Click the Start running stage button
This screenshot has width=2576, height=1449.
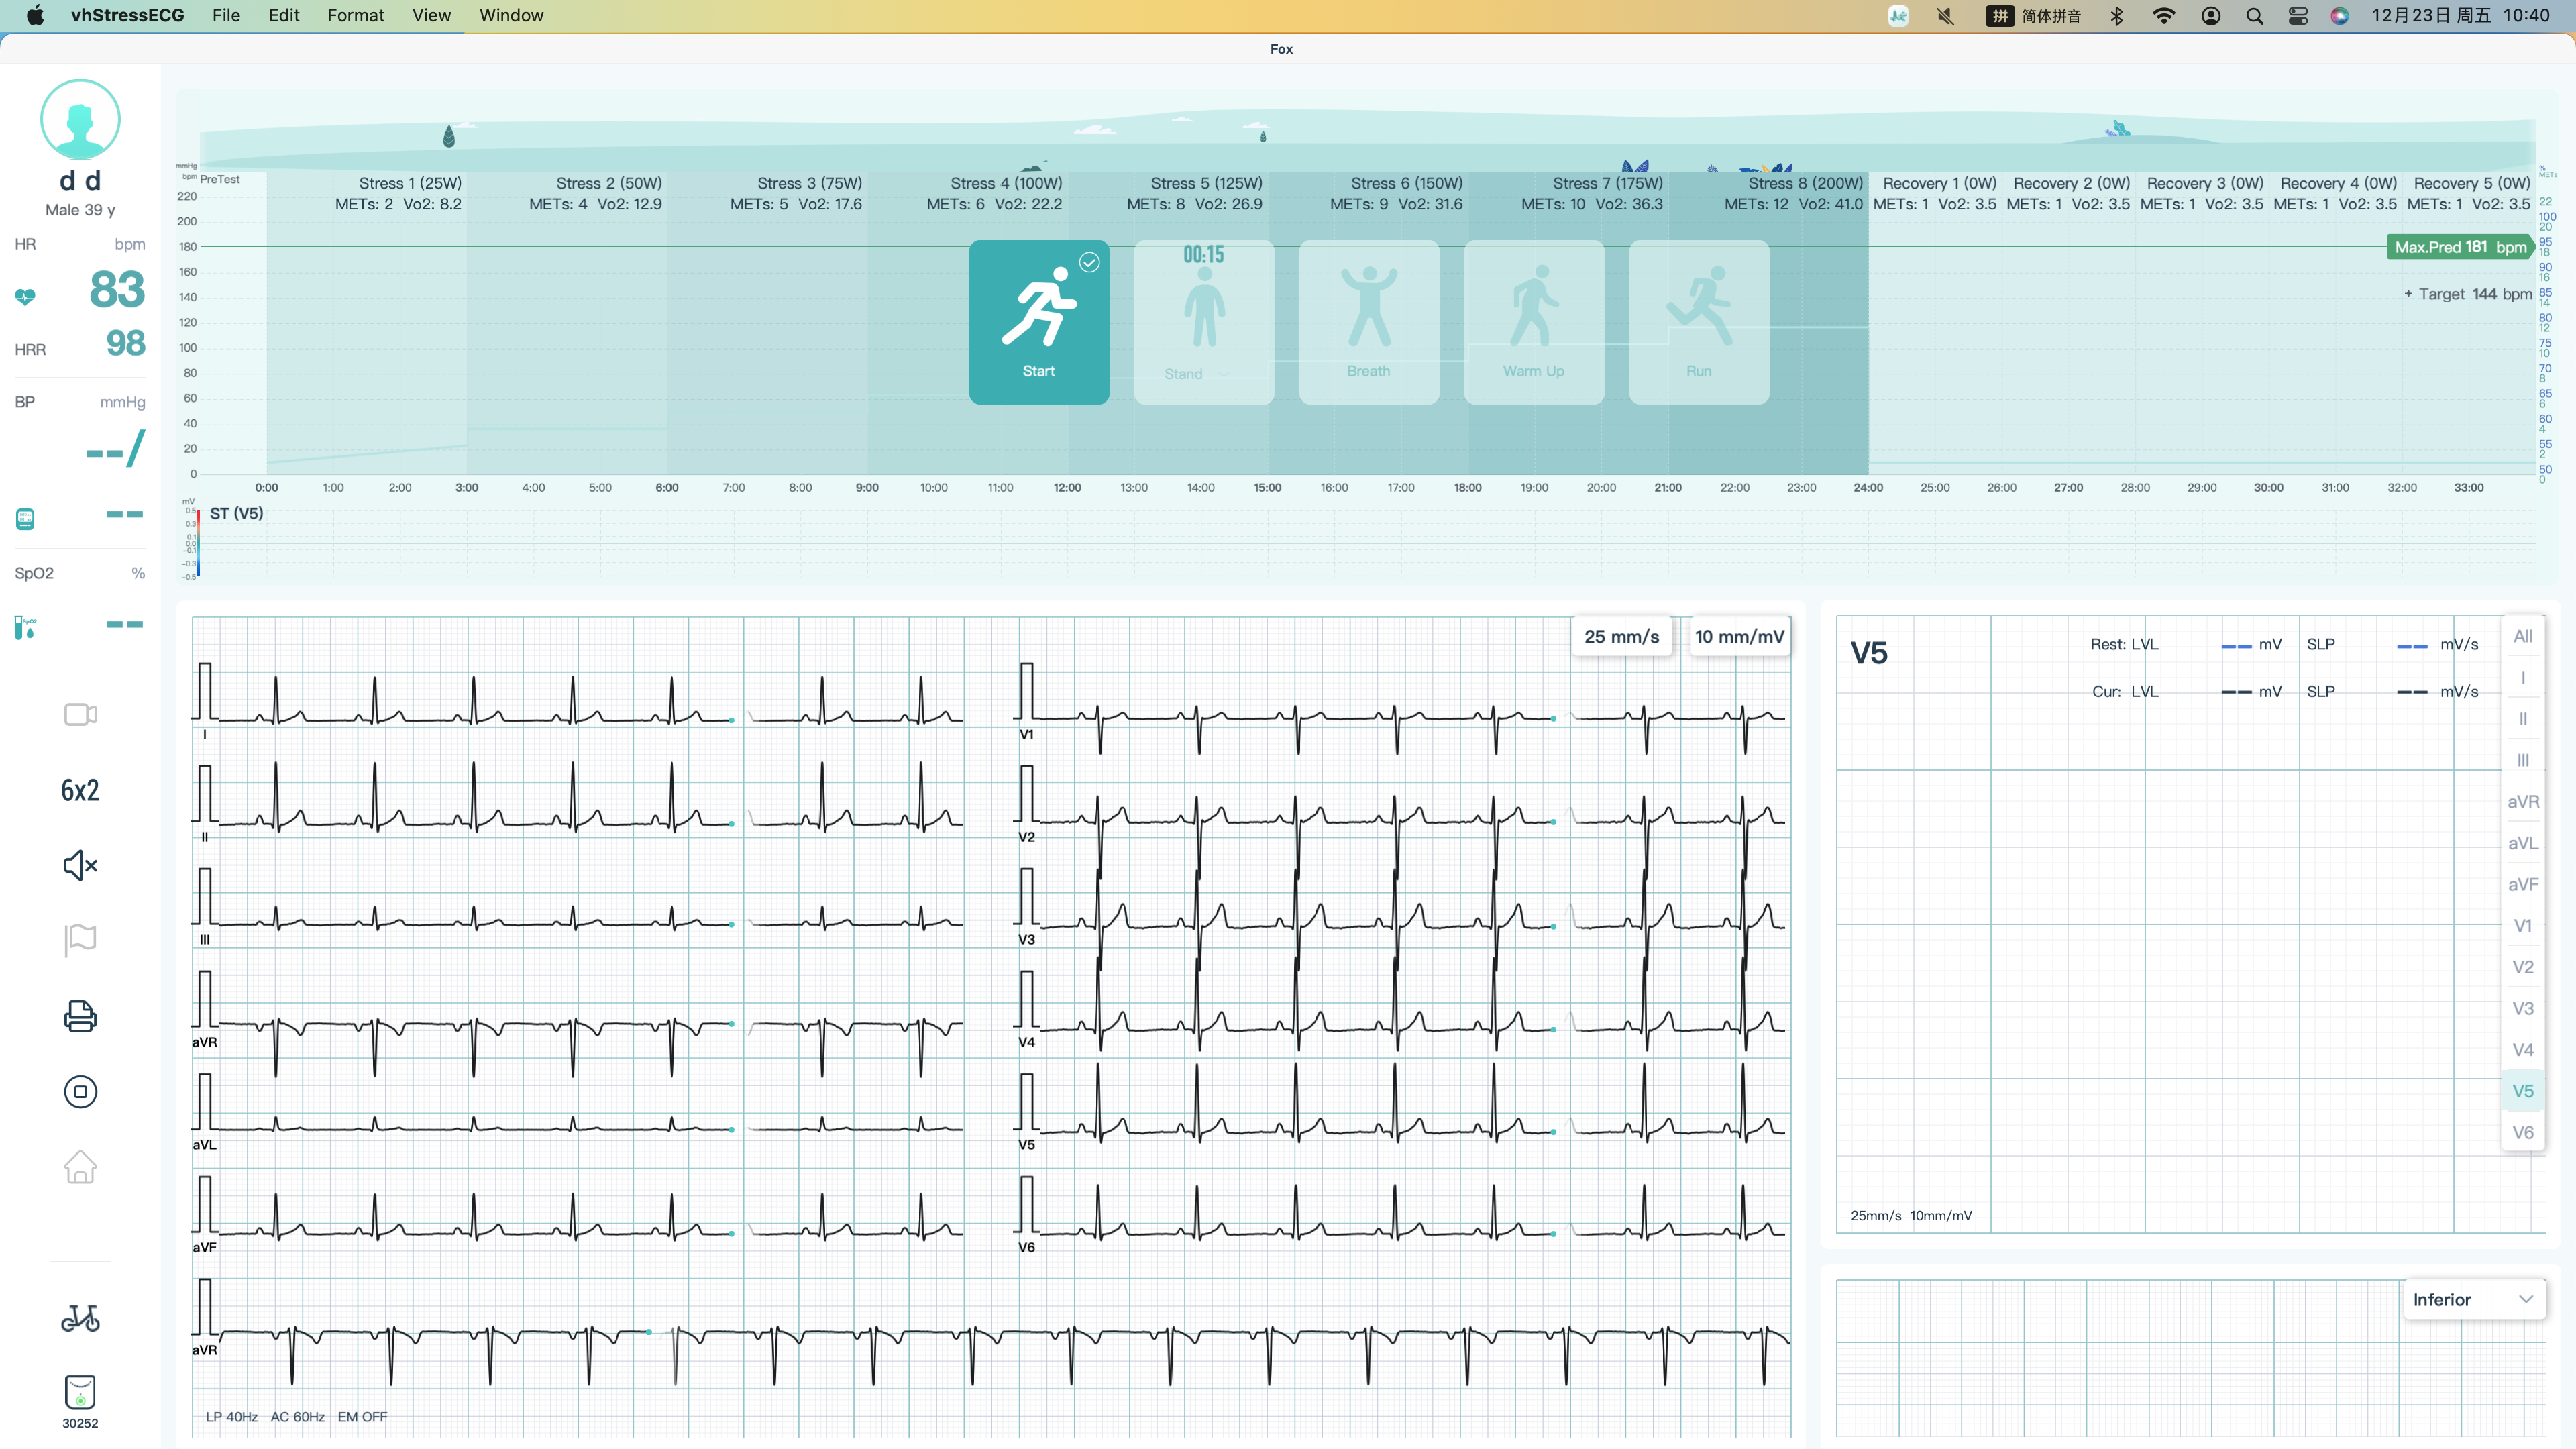(x=1038, y=322)
